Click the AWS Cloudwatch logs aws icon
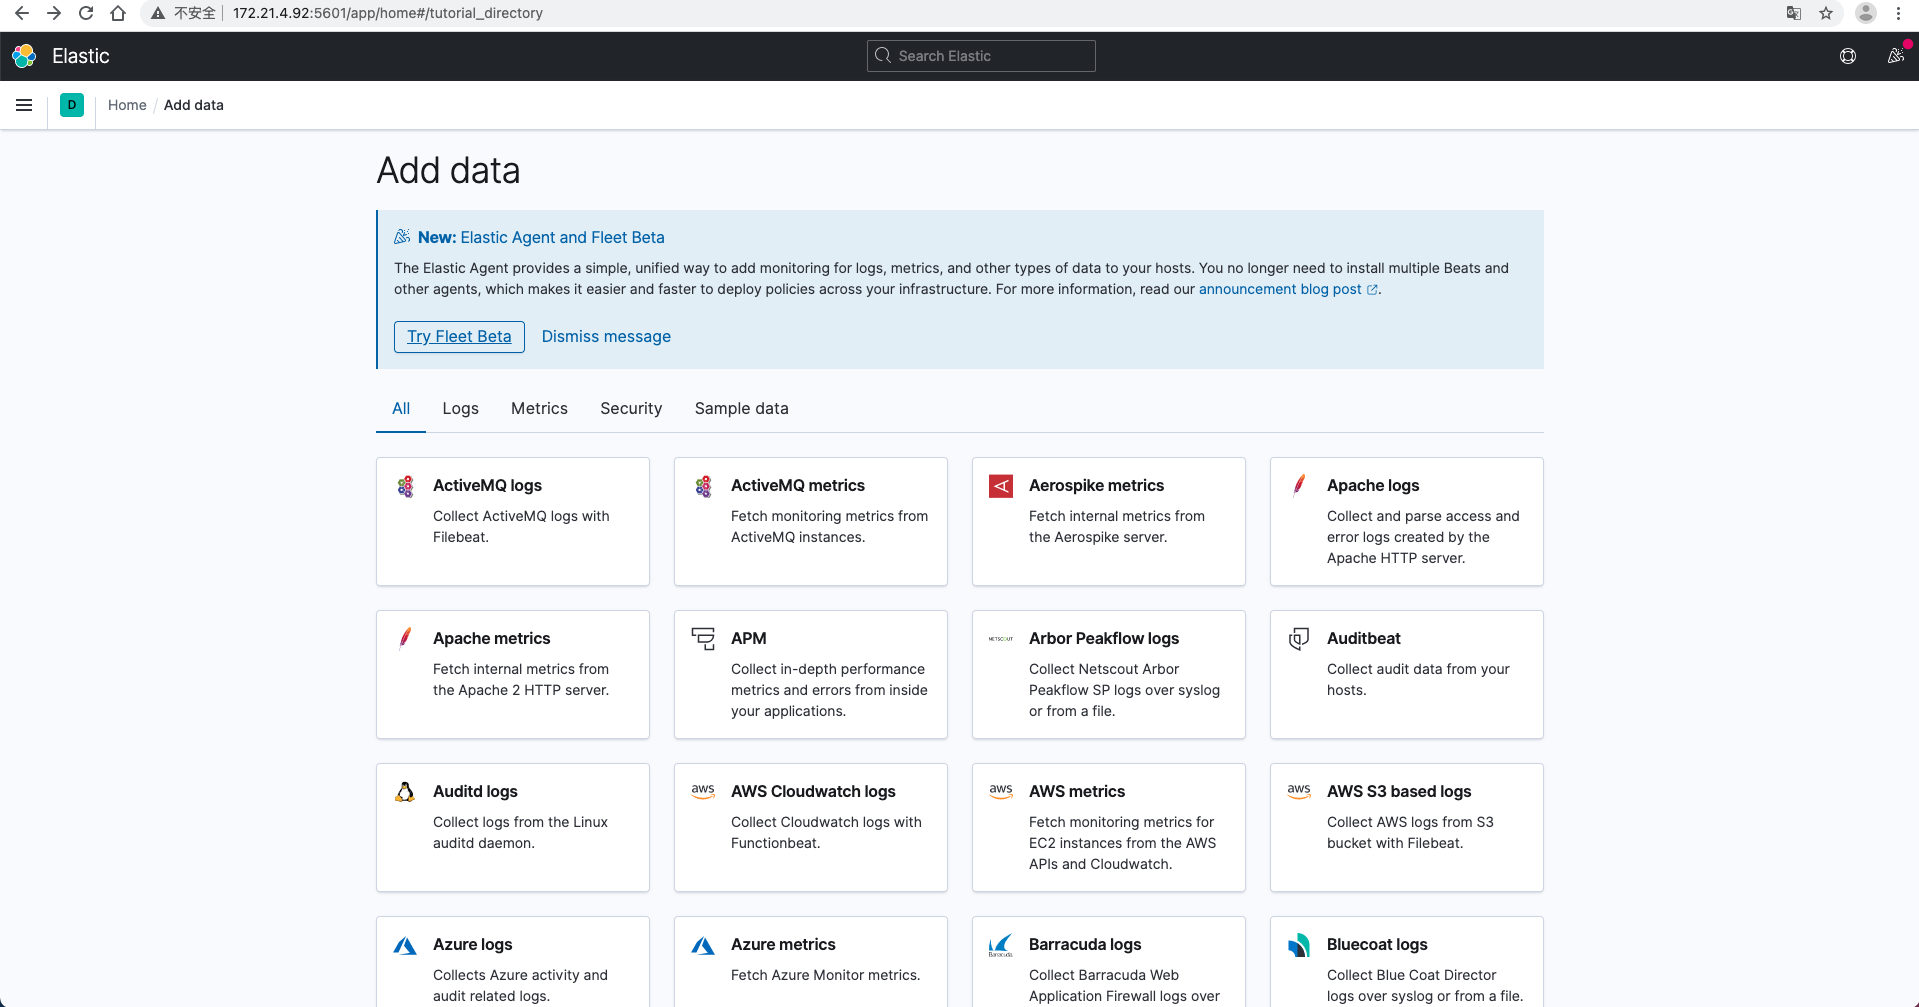The height and width of the screenshot is (1007, 1919). click(703, 791)
